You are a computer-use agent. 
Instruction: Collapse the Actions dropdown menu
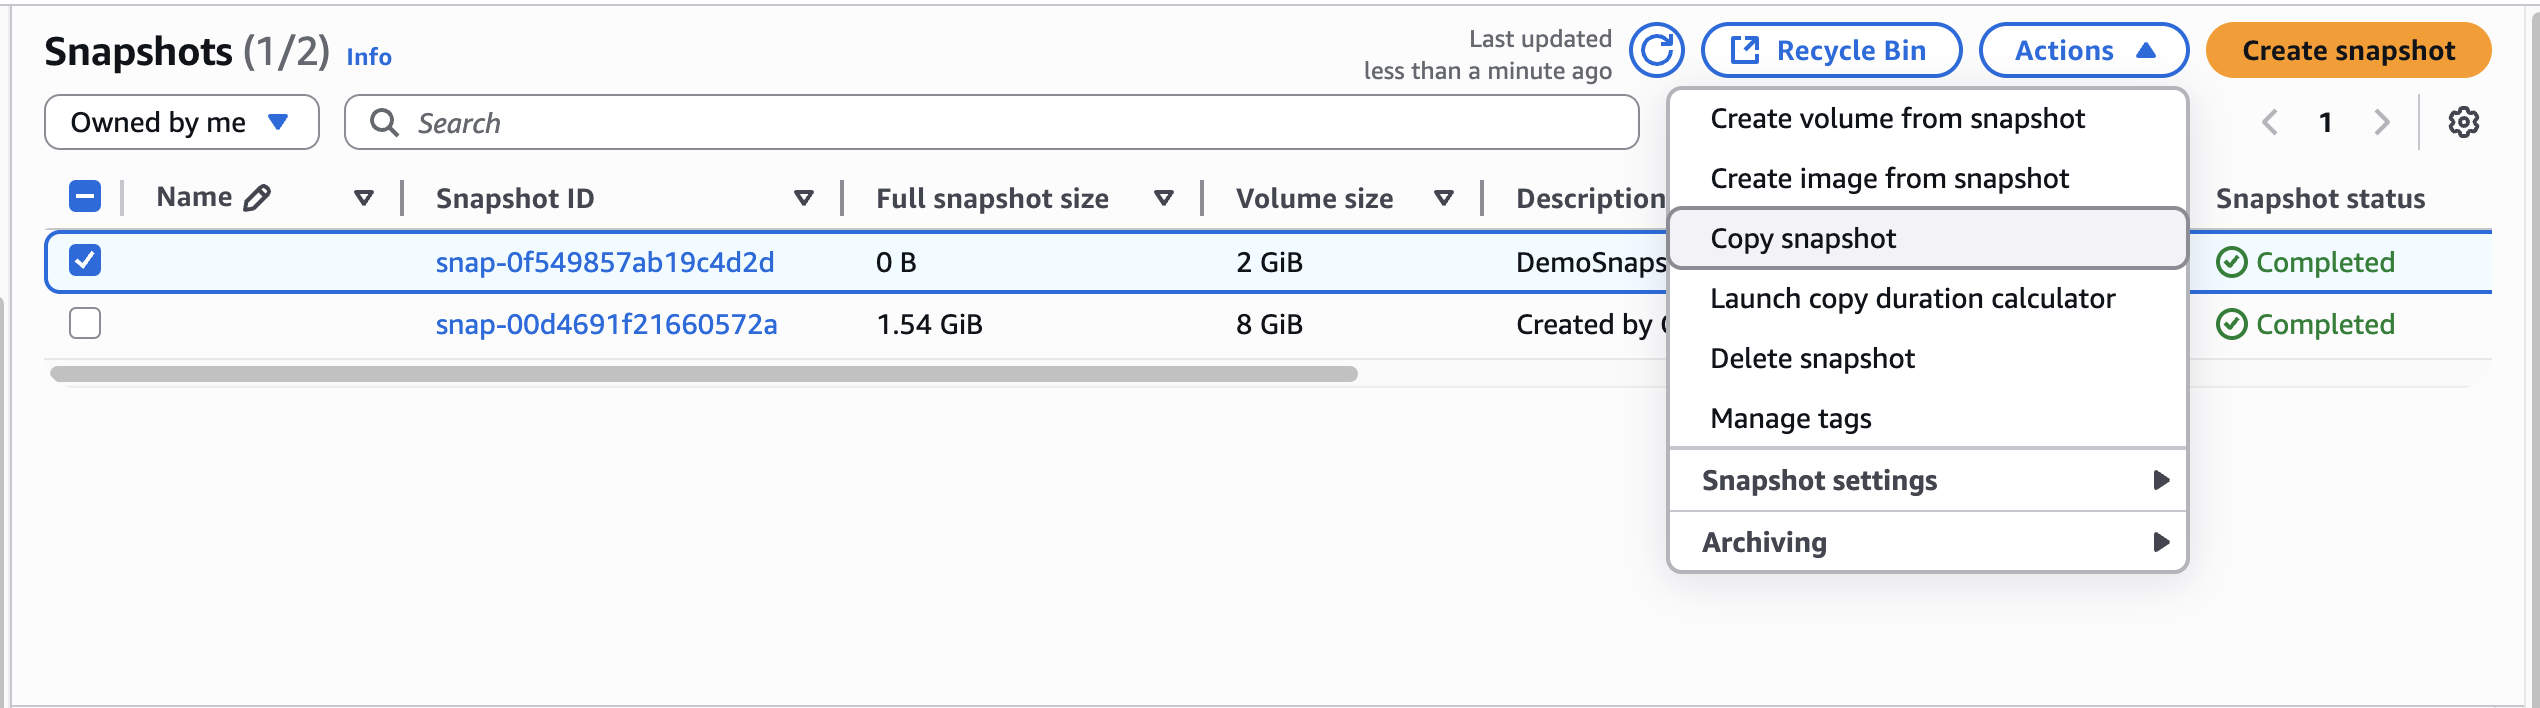[x=2083, y=50]
